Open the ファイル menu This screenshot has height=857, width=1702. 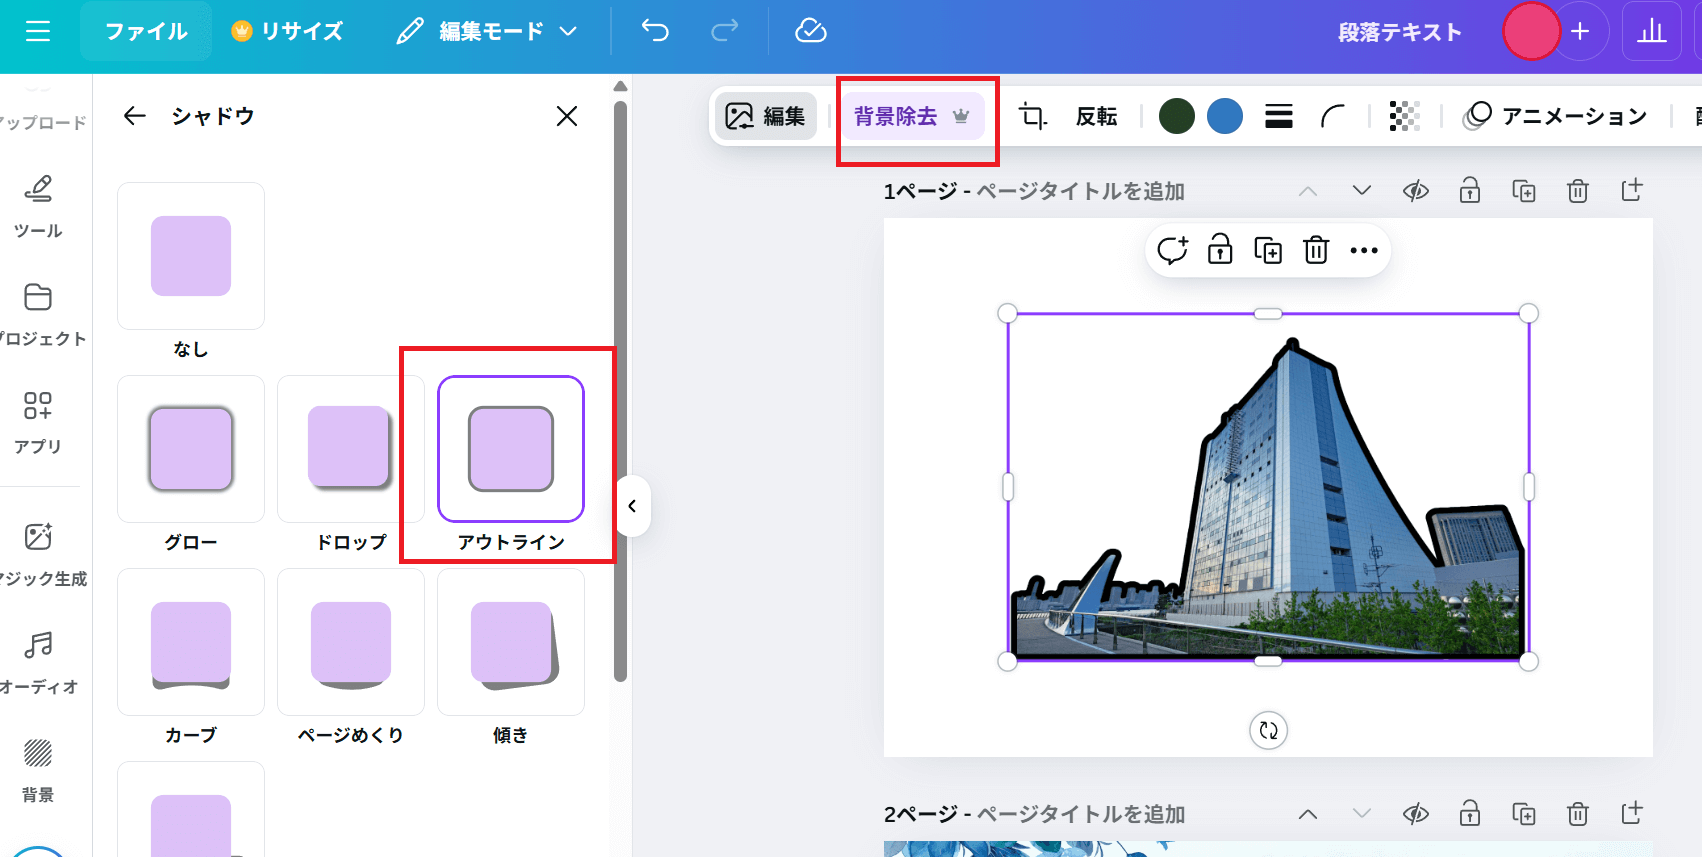[146, 32]
